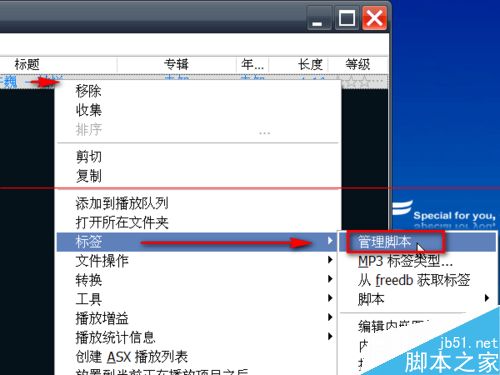
Task: Click 管理脚本 in the submenu
Action: [x=418, y=242]
